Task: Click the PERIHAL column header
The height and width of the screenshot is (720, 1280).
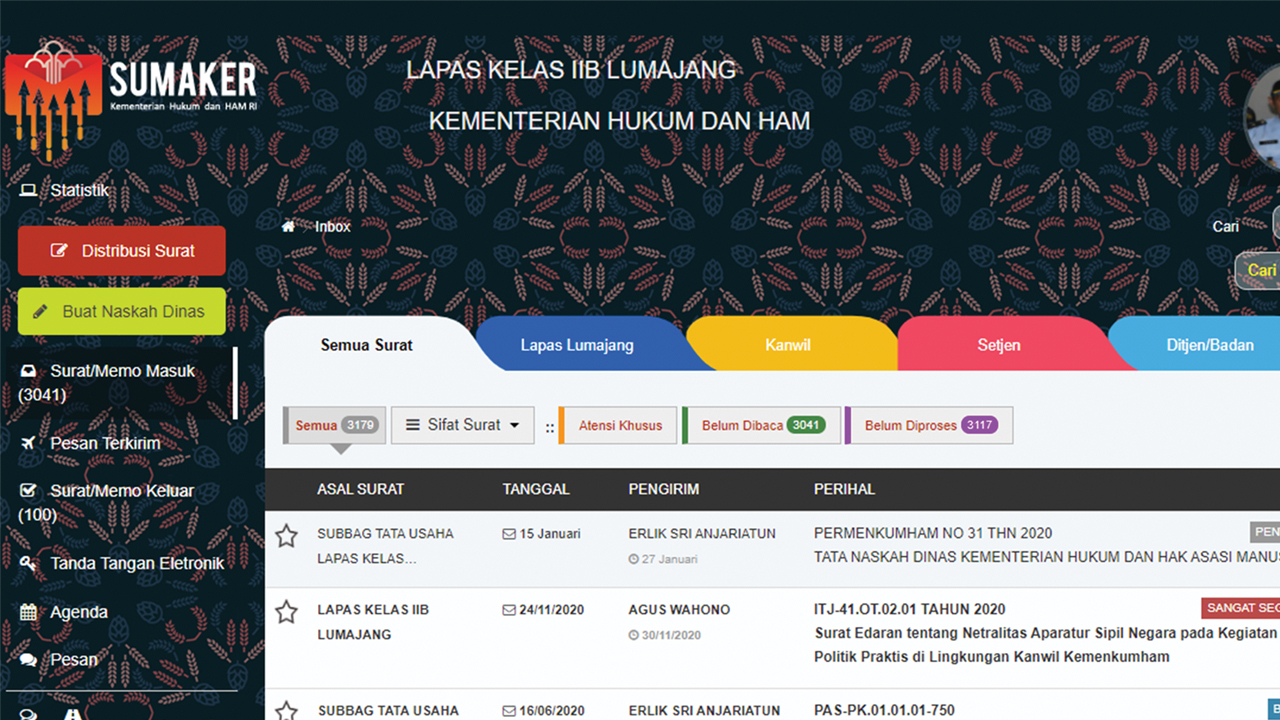Action: coord(844,489)
